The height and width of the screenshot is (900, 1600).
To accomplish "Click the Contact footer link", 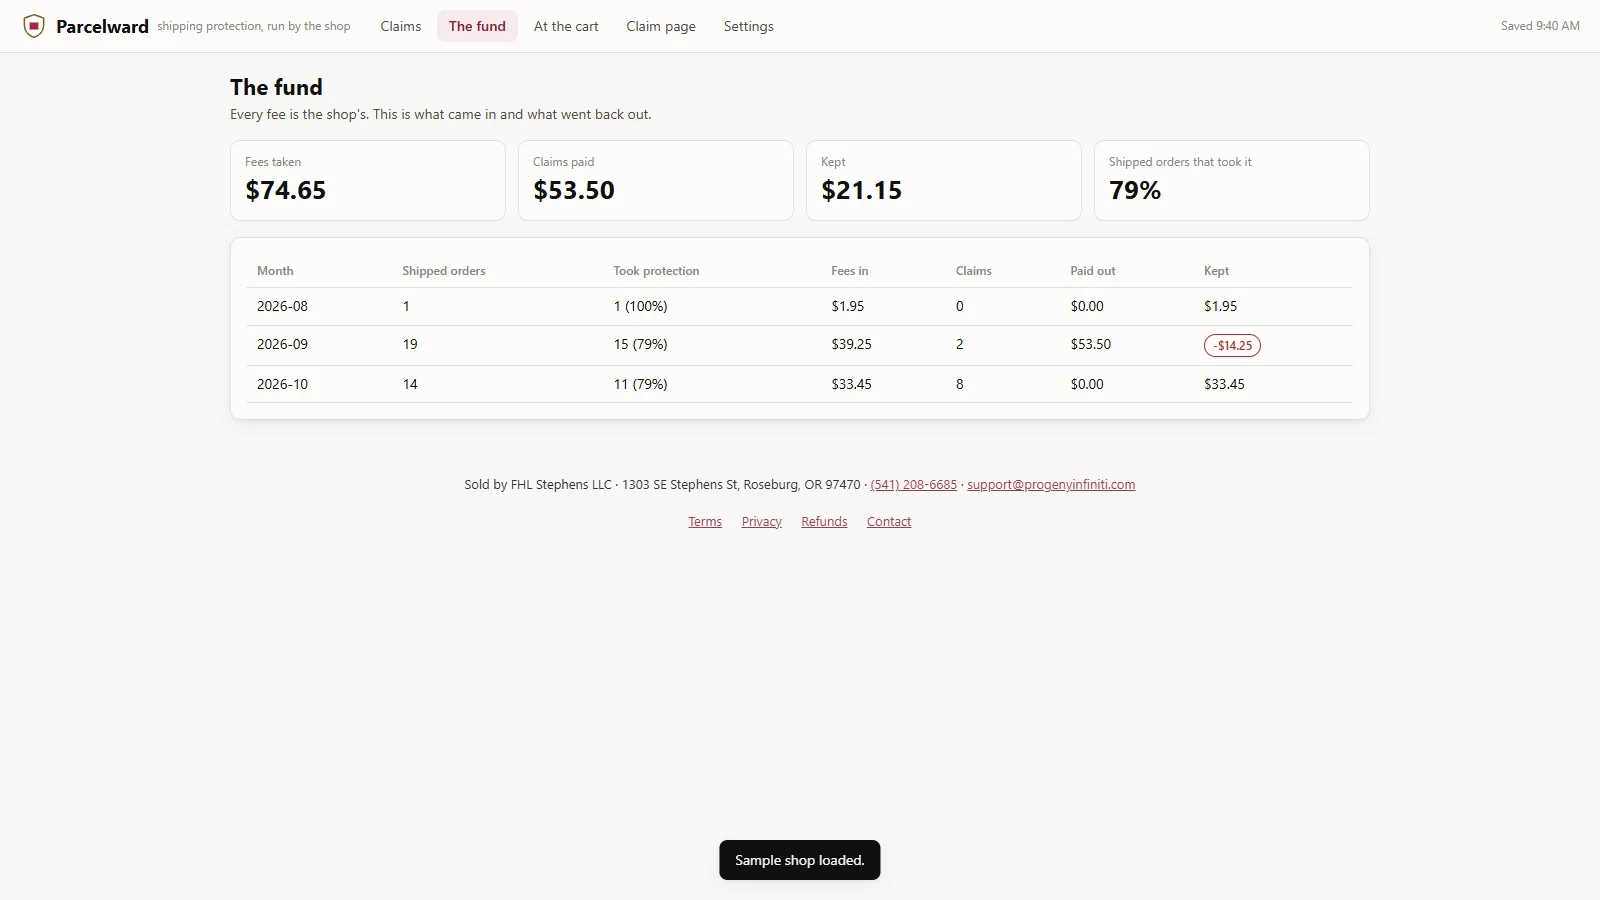I will point(889,522).
